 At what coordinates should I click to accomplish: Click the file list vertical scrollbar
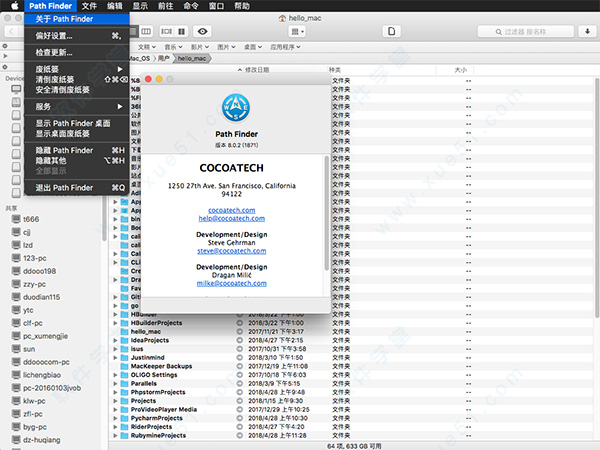pyautogui.click(x=597, y=197)
